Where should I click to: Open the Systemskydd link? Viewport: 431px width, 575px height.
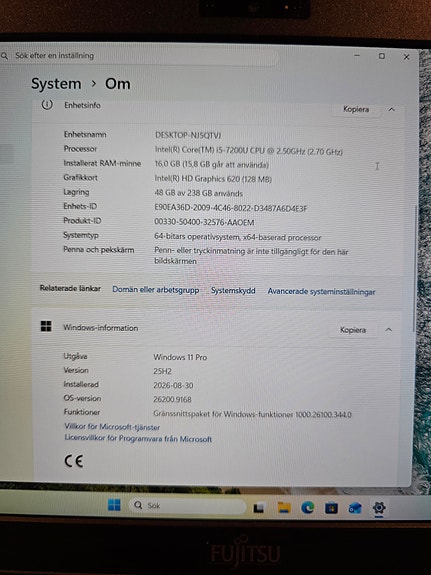click(x=233, y=291)
